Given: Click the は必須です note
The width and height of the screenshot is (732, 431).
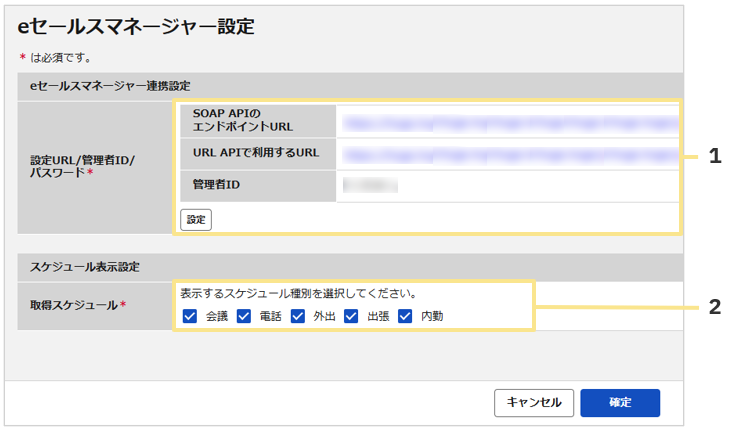Looking at the screenshot, I should coord(56,58).
